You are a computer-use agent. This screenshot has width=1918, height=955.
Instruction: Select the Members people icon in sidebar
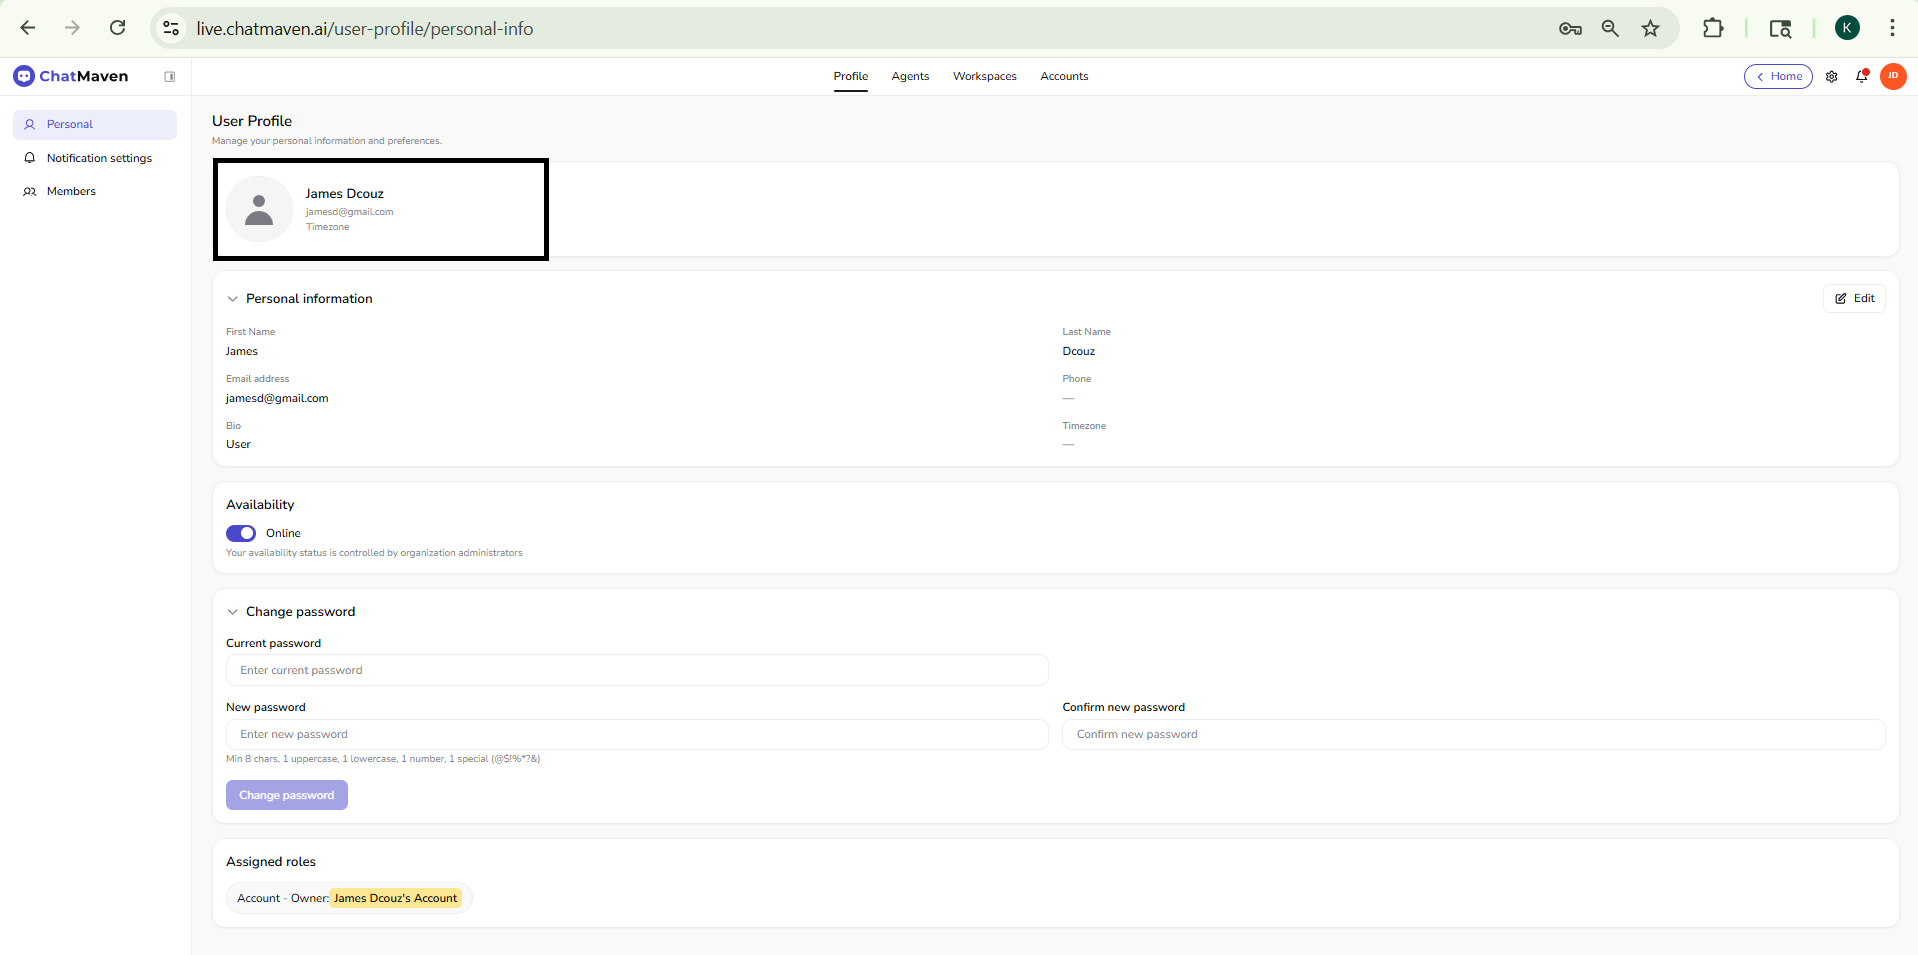point(30,191)
